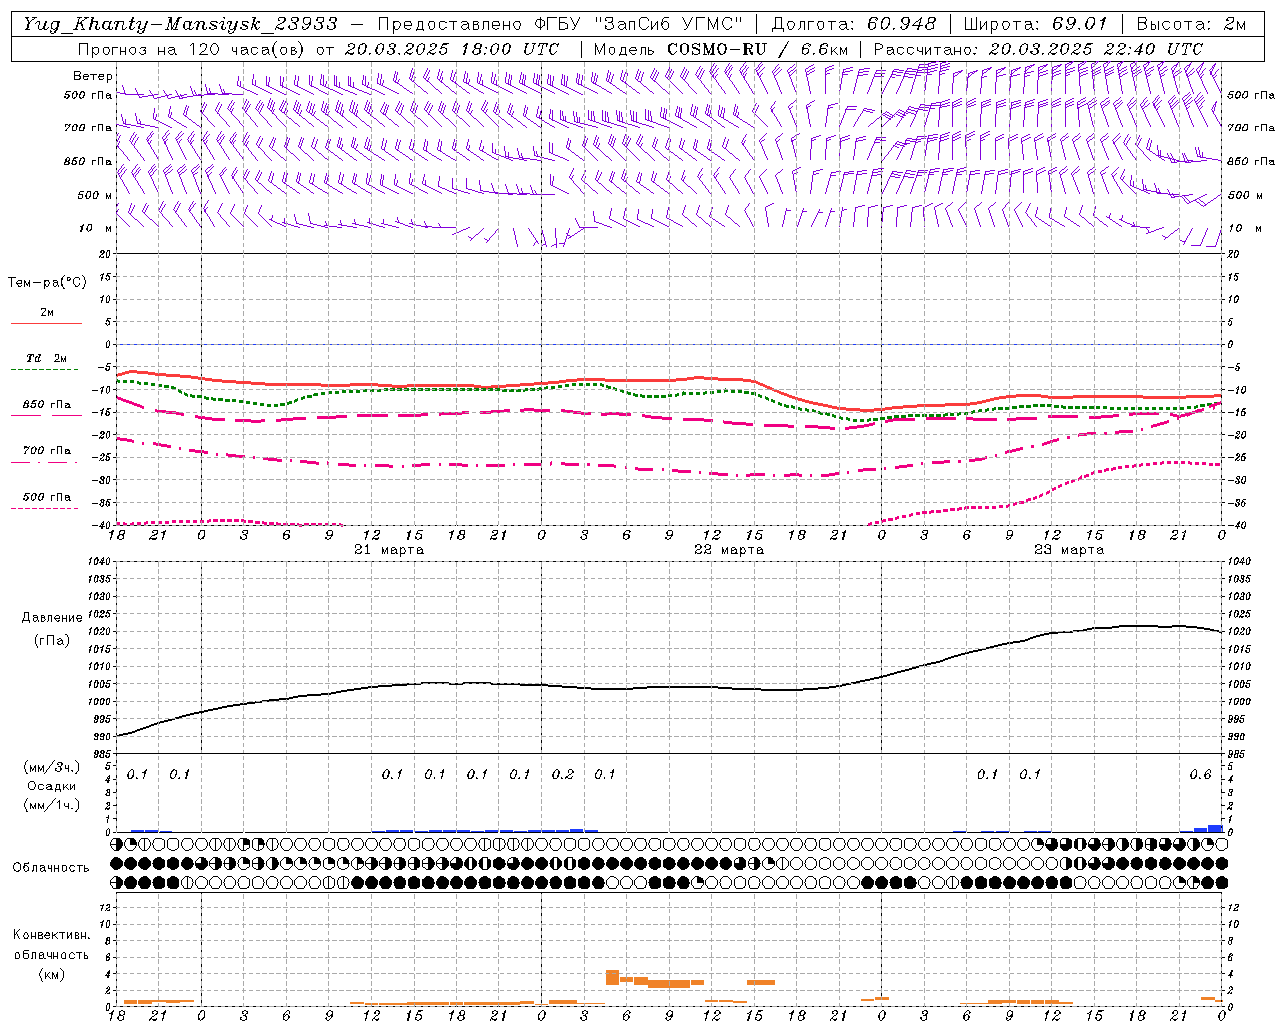Click the (гПа) unit label under Давление
Viewport: 1280px width, 1024px height.
(52, 641)
